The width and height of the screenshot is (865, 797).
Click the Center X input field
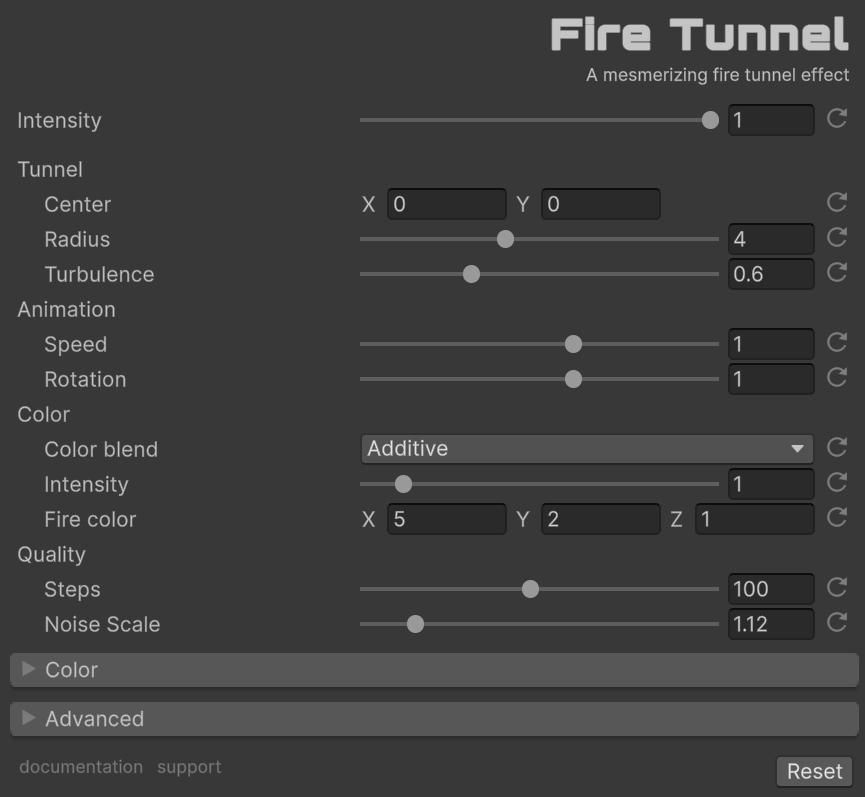click(x=446, y=204)
